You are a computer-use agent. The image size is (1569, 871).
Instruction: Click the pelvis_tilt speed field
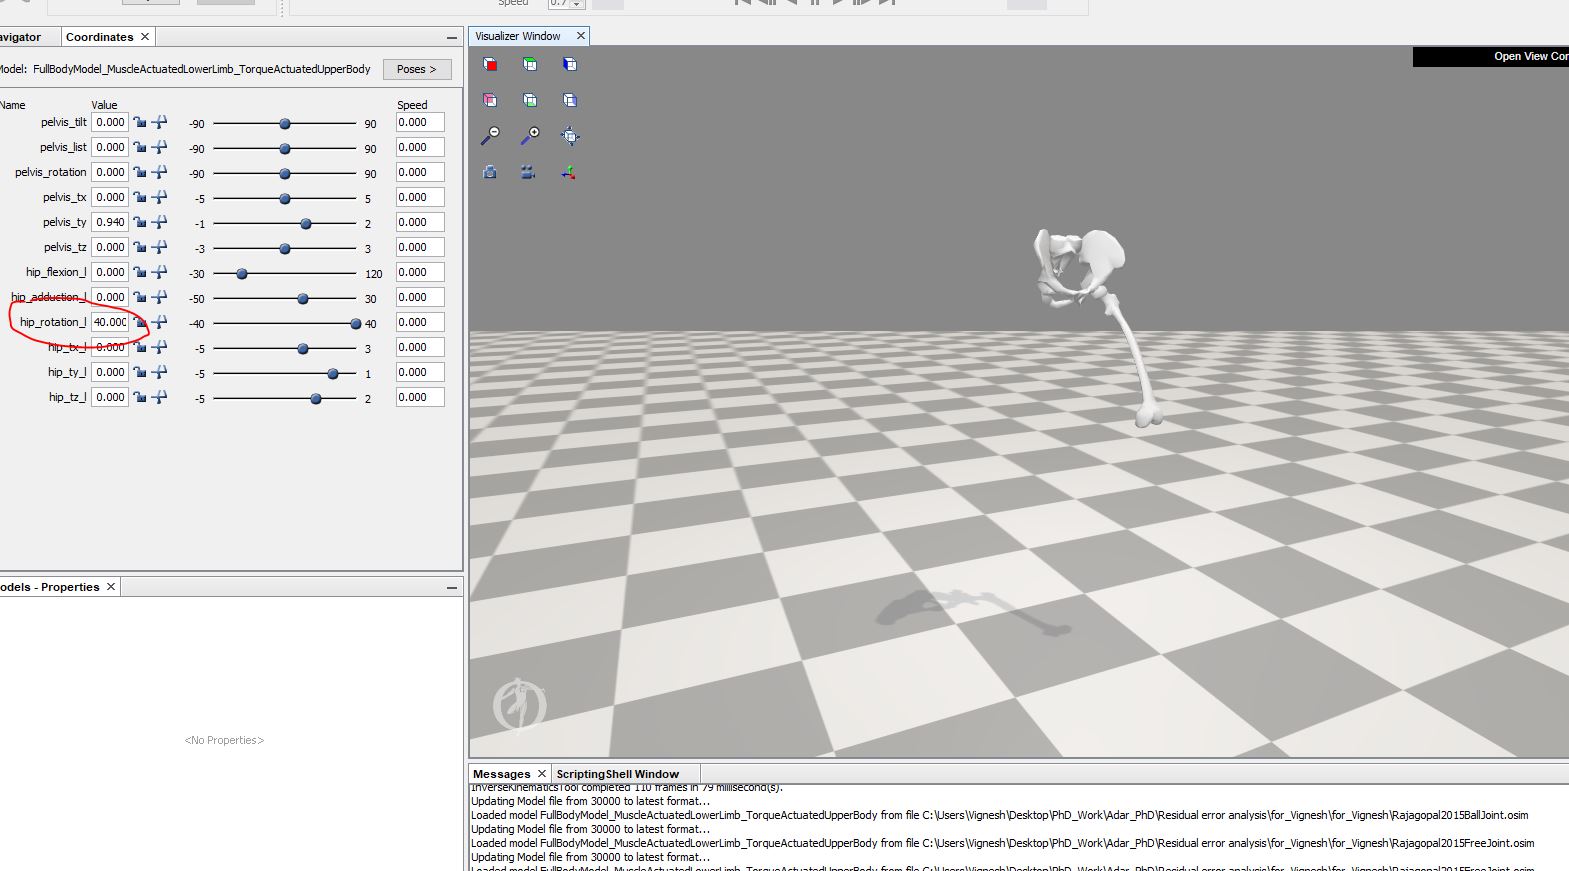[420, 122]
